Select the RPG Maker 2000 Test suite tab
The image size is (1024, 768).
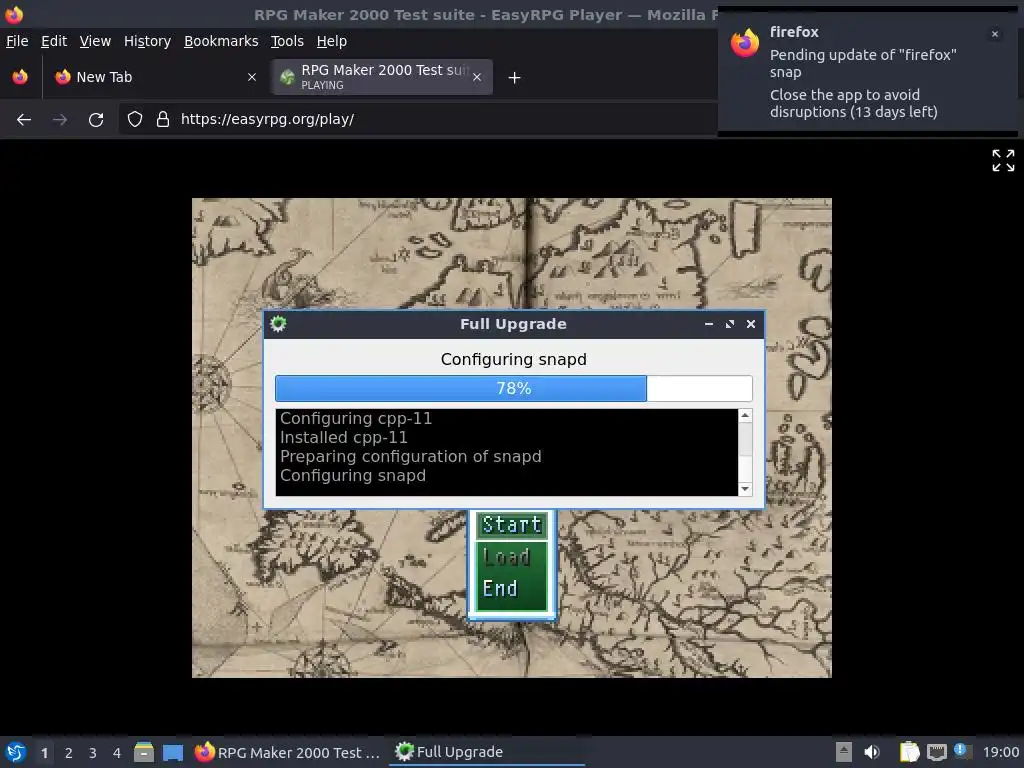[x=382, y=77]
